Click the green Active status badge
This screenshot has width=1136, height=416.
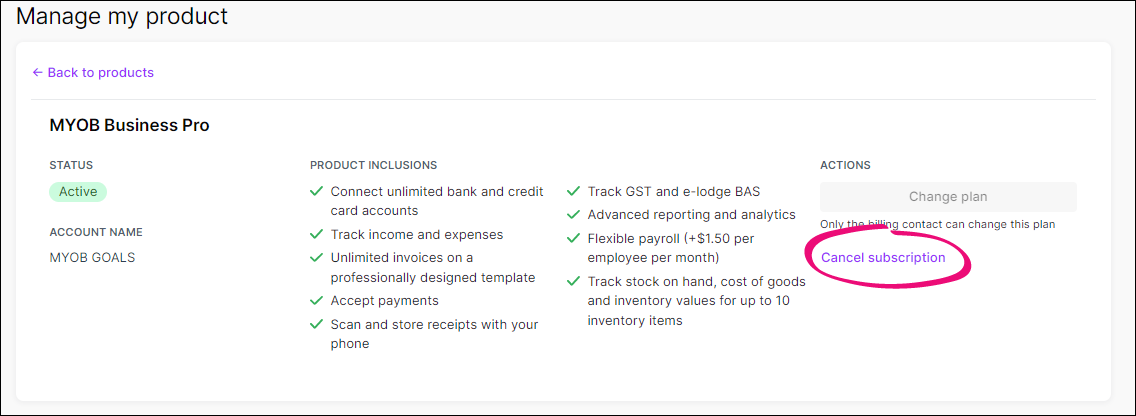[x=78, y=192]
